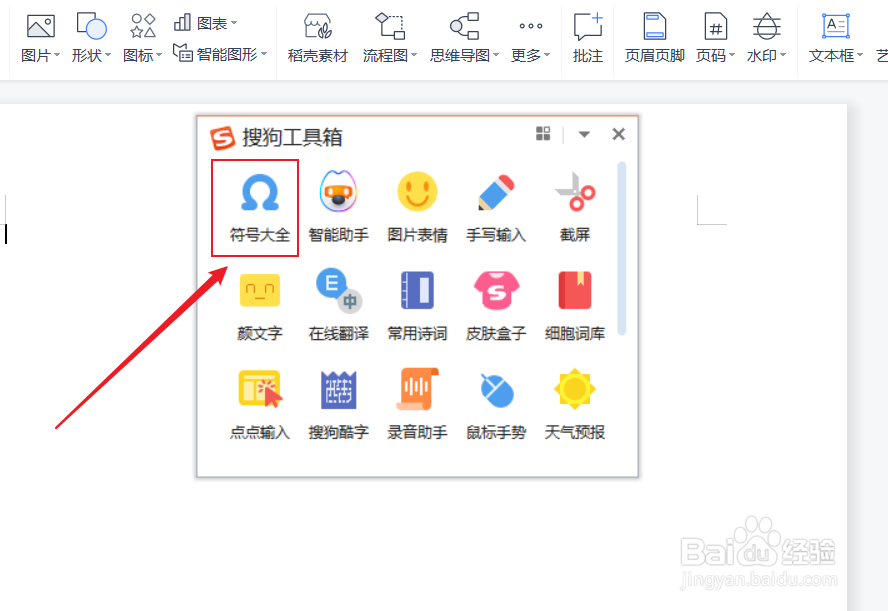The height and width of the screenshot is (611, 888).
Task: Open the 颜文字 kaomoji tool
Action: [259, 306]
